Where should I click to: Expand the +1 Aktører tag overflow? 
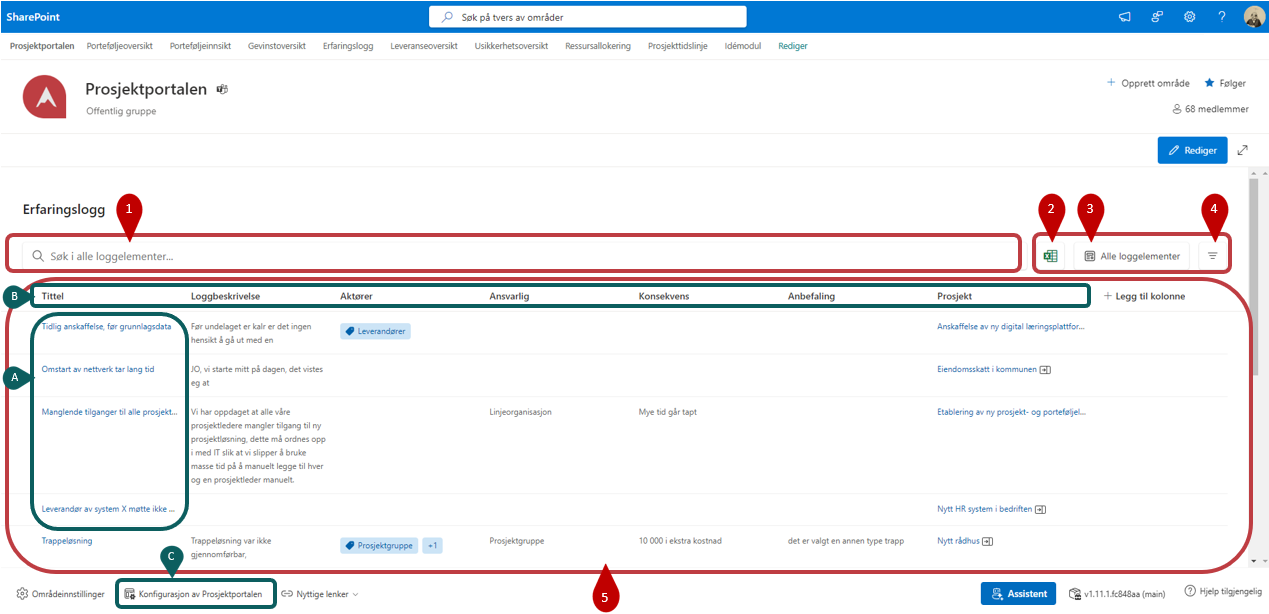pos(431,546)
